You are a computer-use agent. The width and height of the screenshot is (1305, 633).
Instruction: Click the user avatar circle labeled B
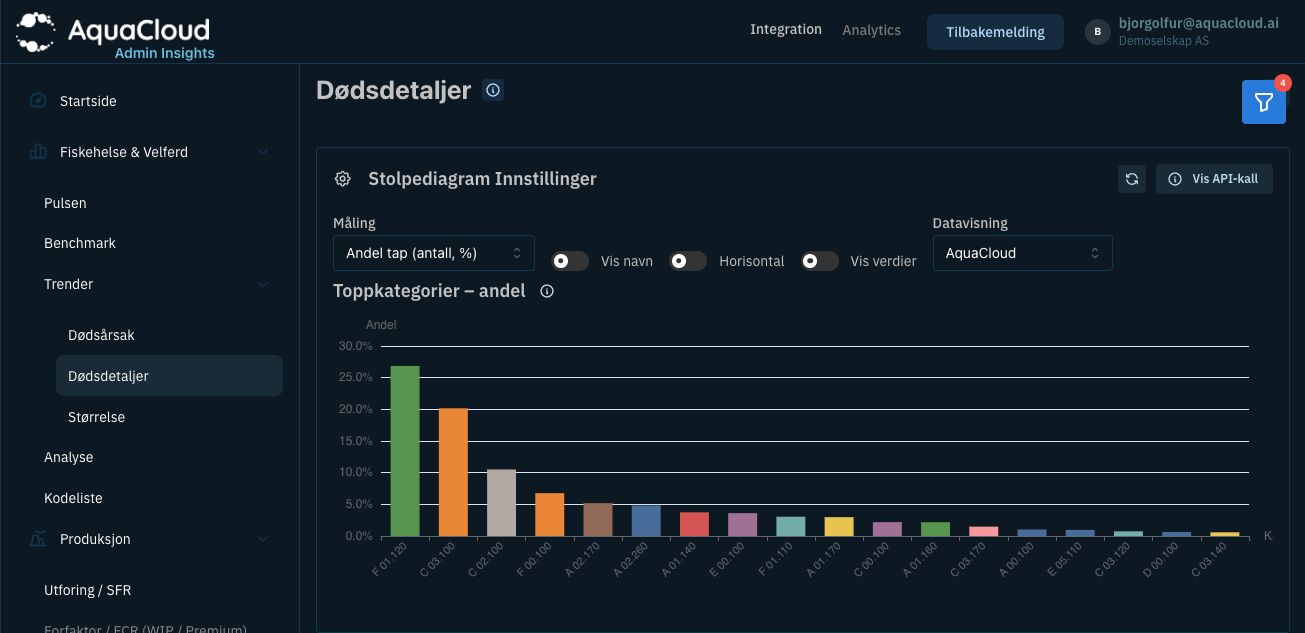(x=1097, y=32)
